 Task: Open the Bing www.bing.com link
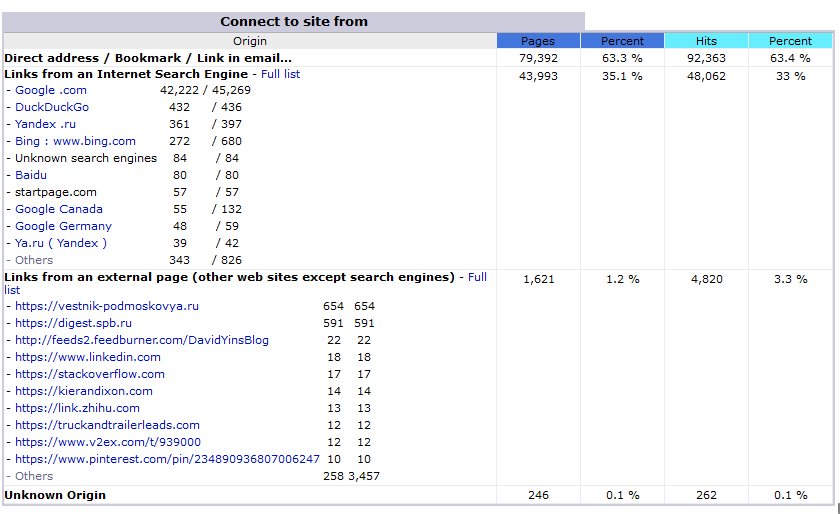point(75,141)
